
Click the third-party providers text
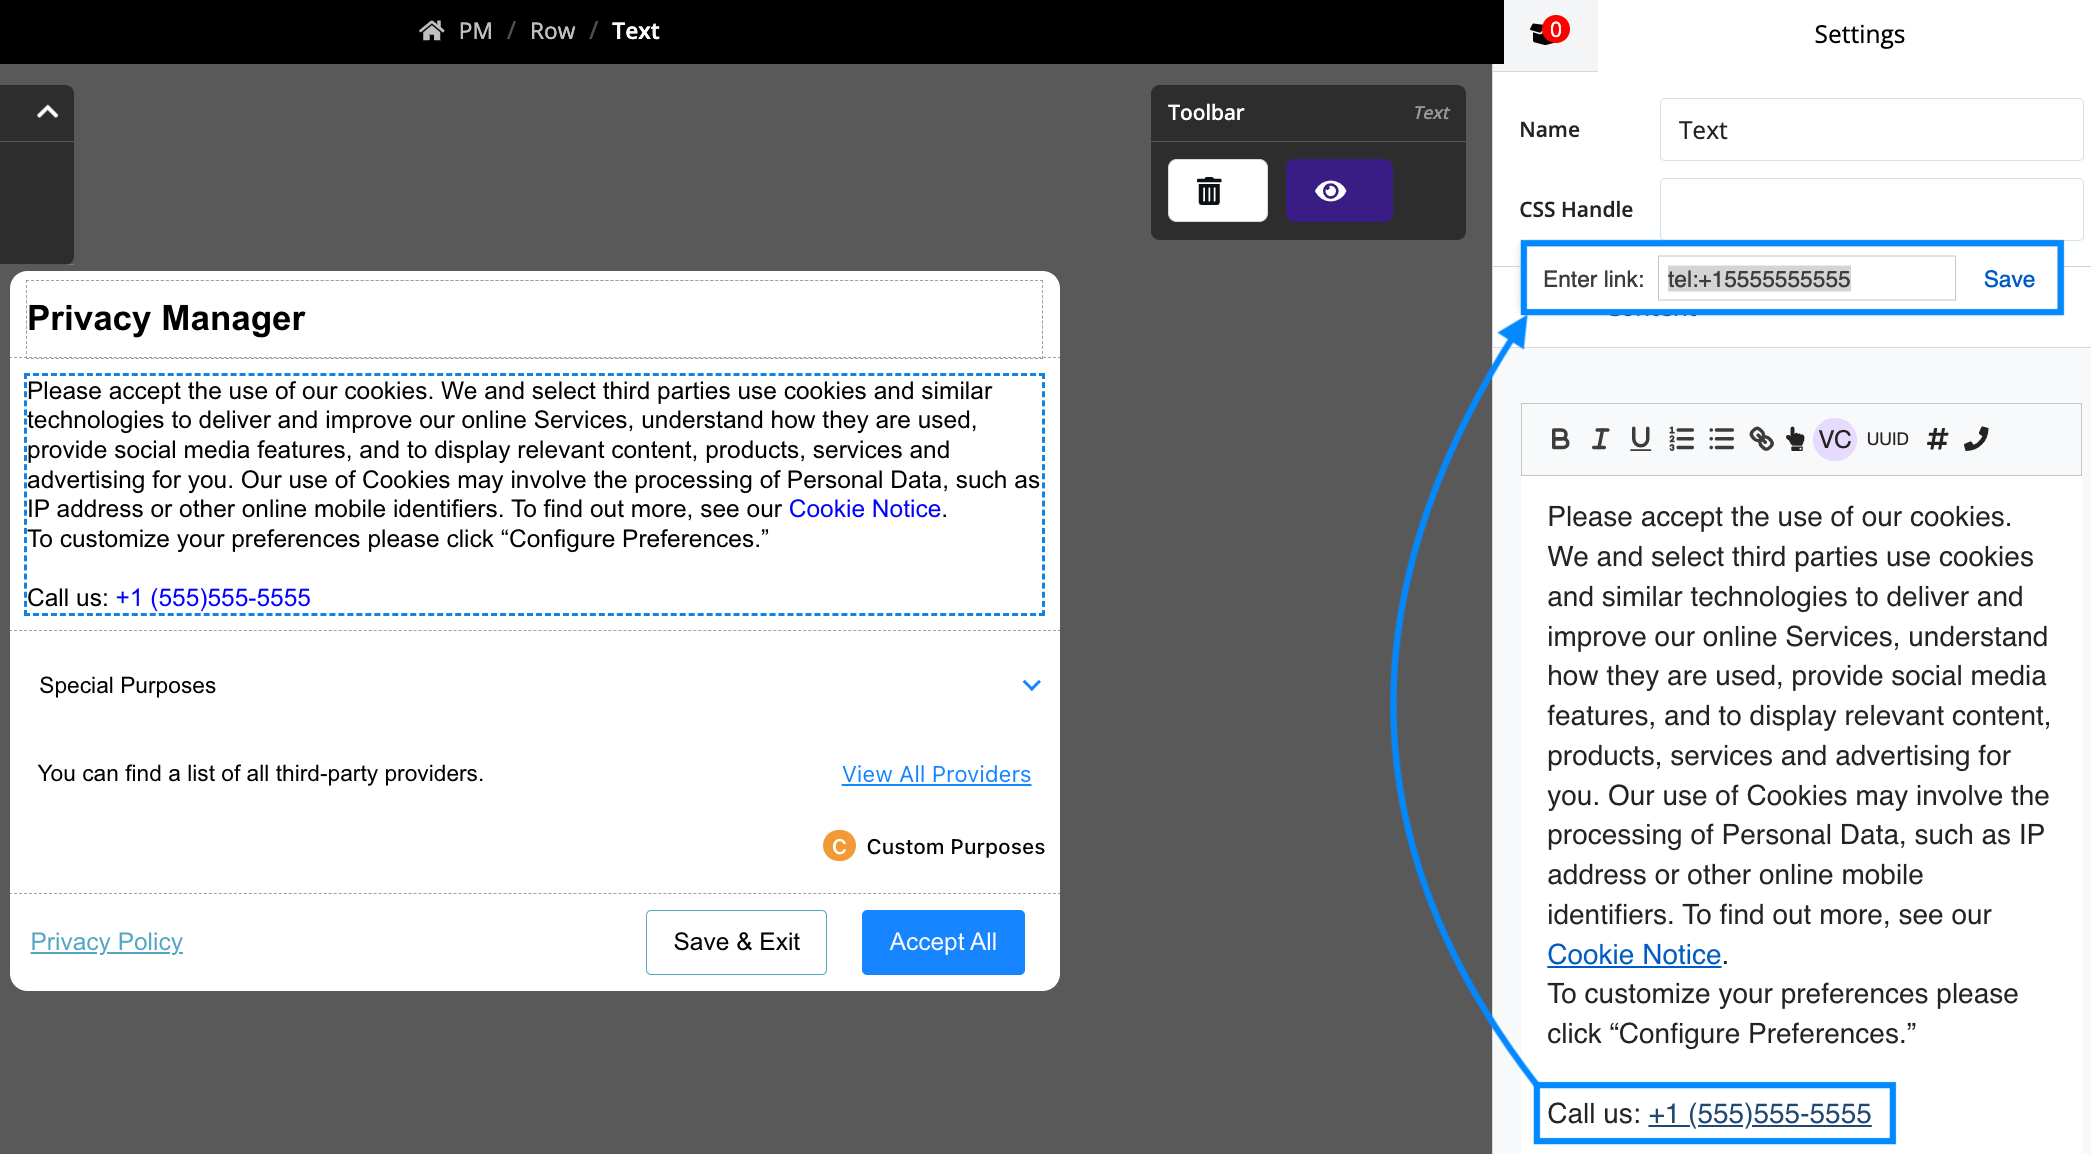click(x=260, y=774)
